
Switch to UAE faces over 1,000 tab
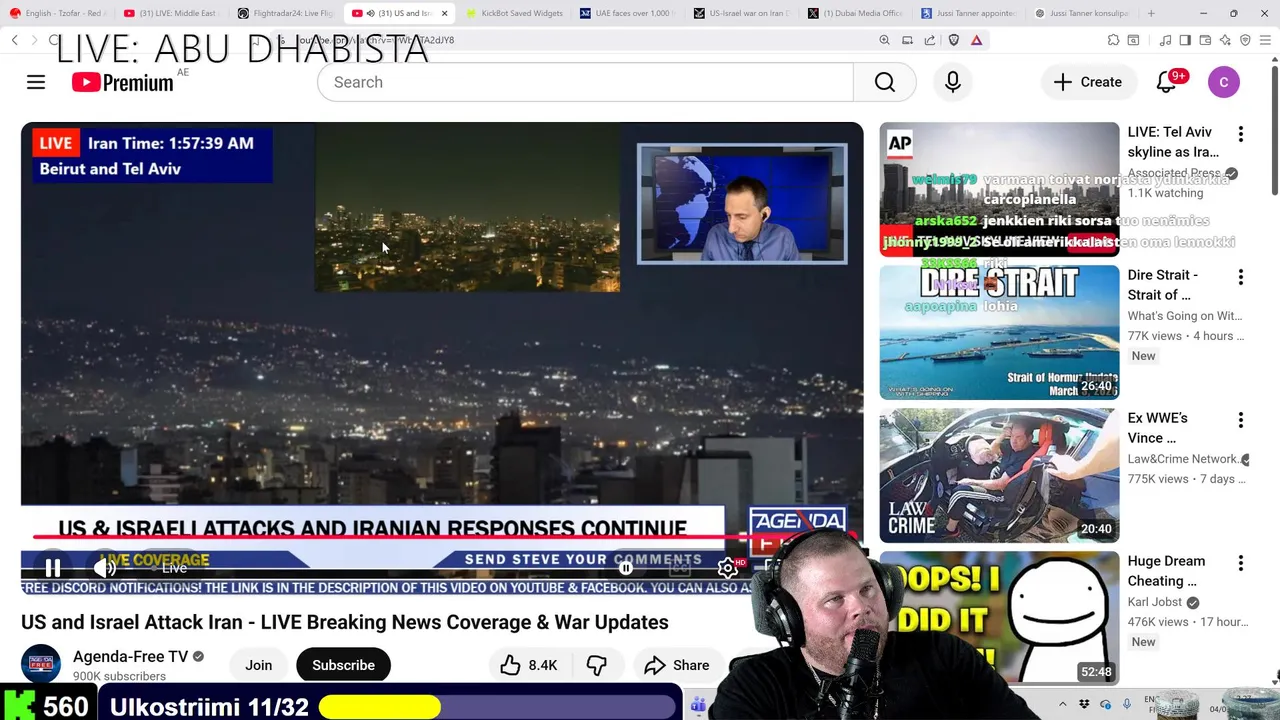(x=627, y=13)
